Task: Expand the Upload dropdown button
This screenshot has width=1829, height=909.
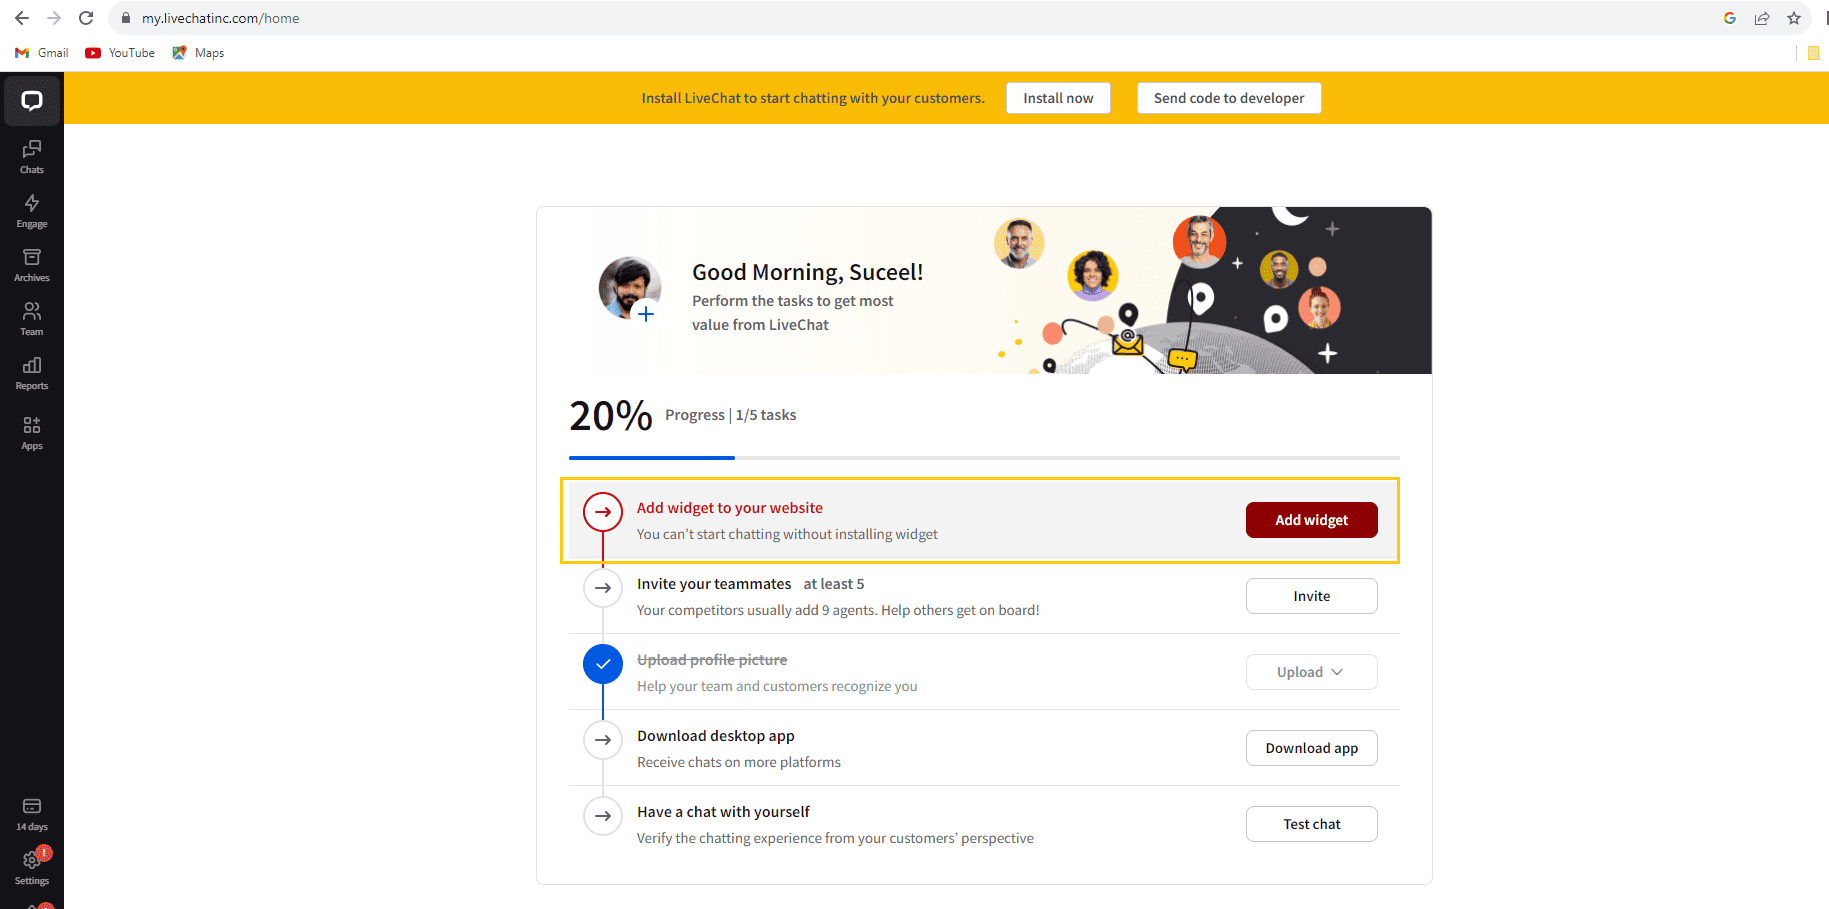Action: [1311, 672]
